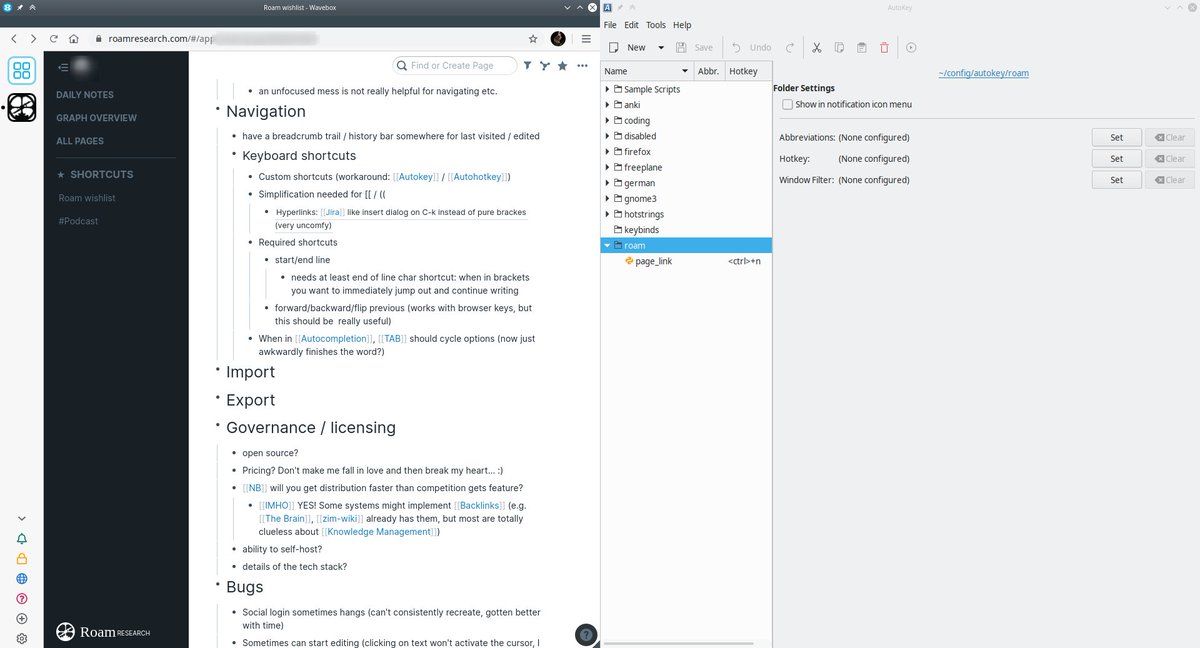Viewport: 1200px width, 648px height.
Task: Open the Wavebox hamburger menu
Action: (584, 39)
